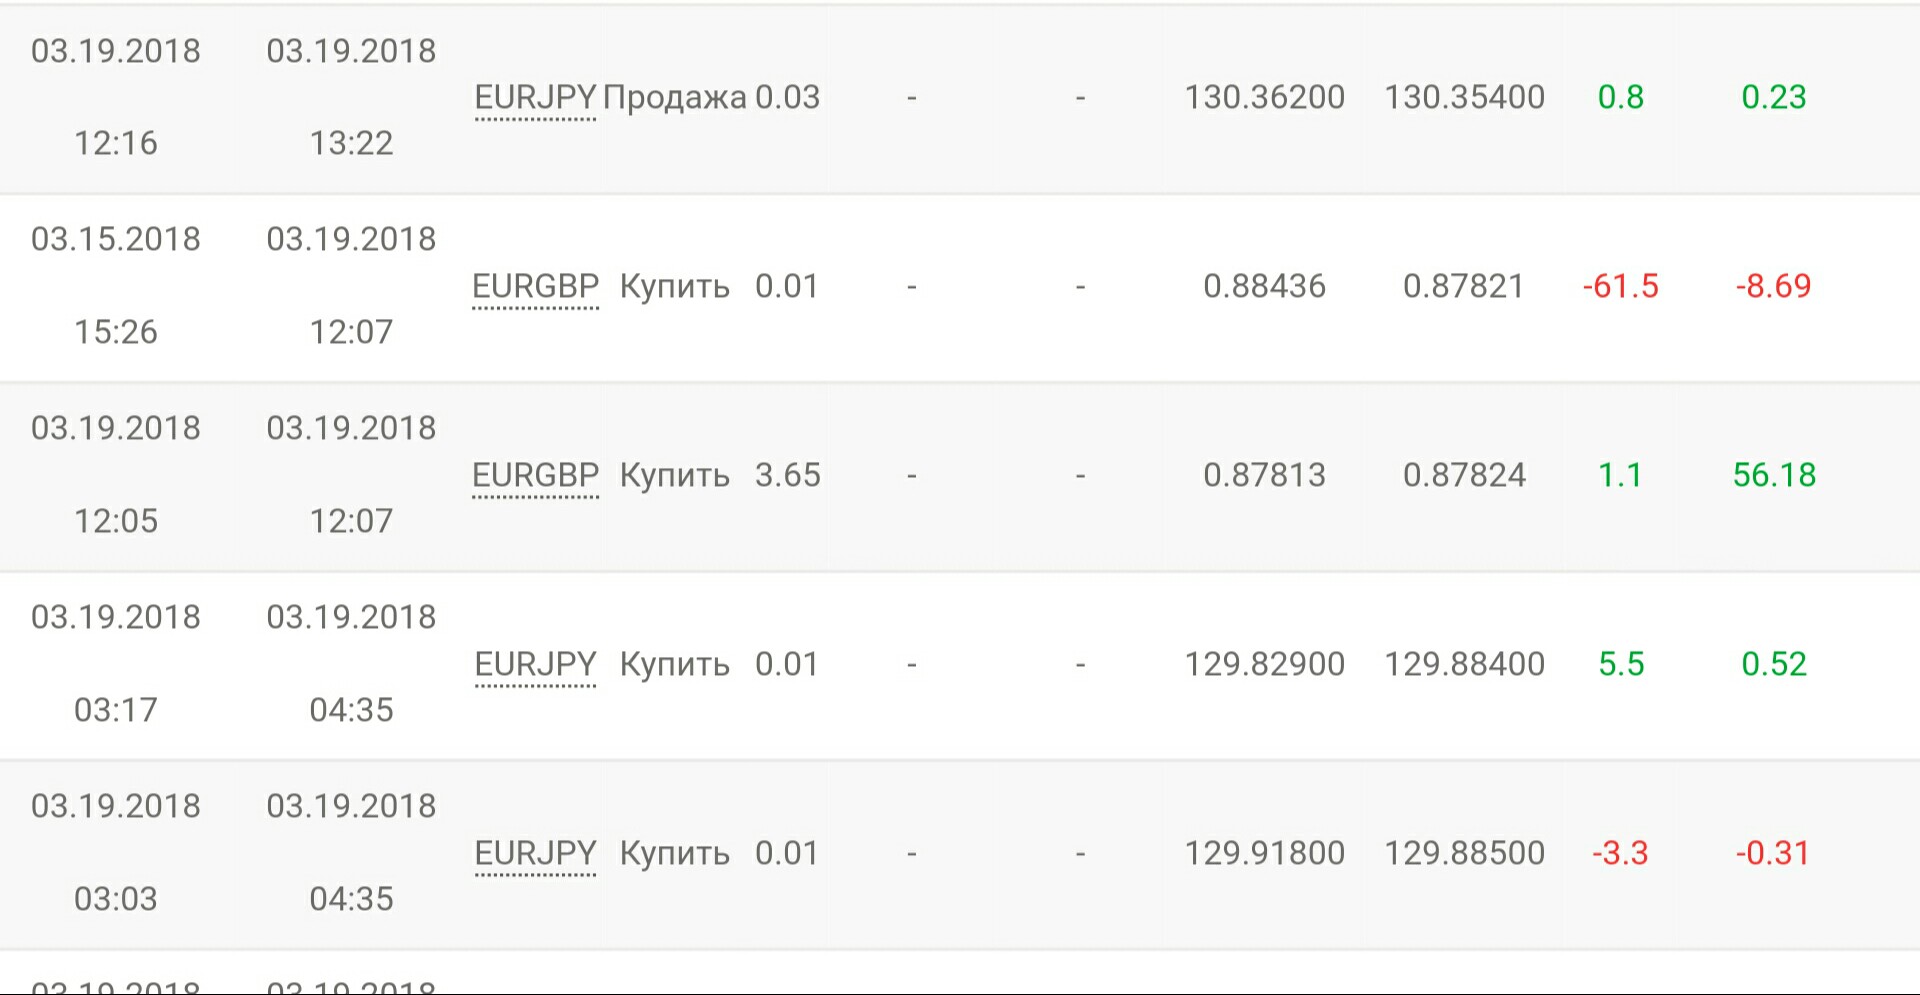Click the pips value 5.5

click(x=1621, y=664)
